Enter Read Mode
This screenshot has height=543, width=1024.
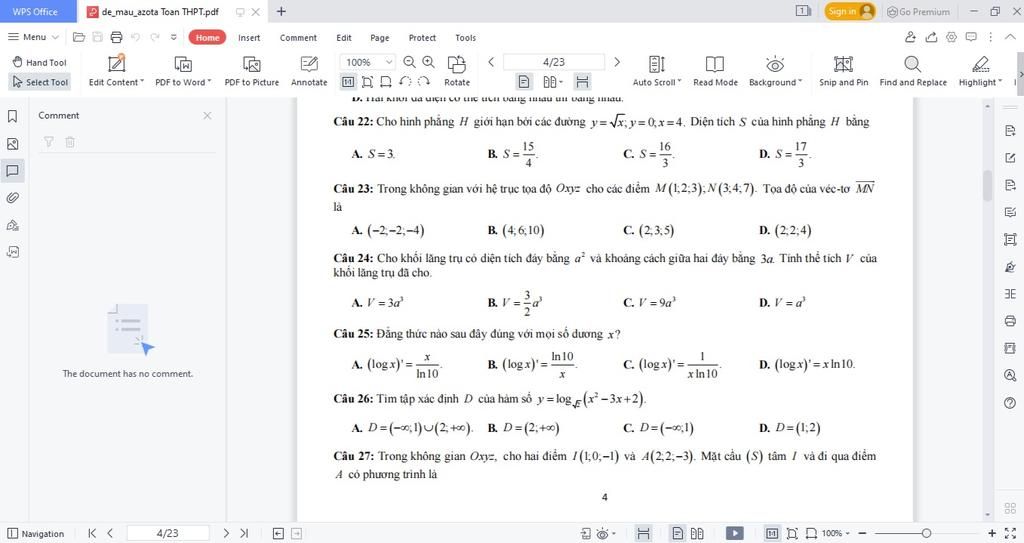pyautogui.click(x=715, y=71)
